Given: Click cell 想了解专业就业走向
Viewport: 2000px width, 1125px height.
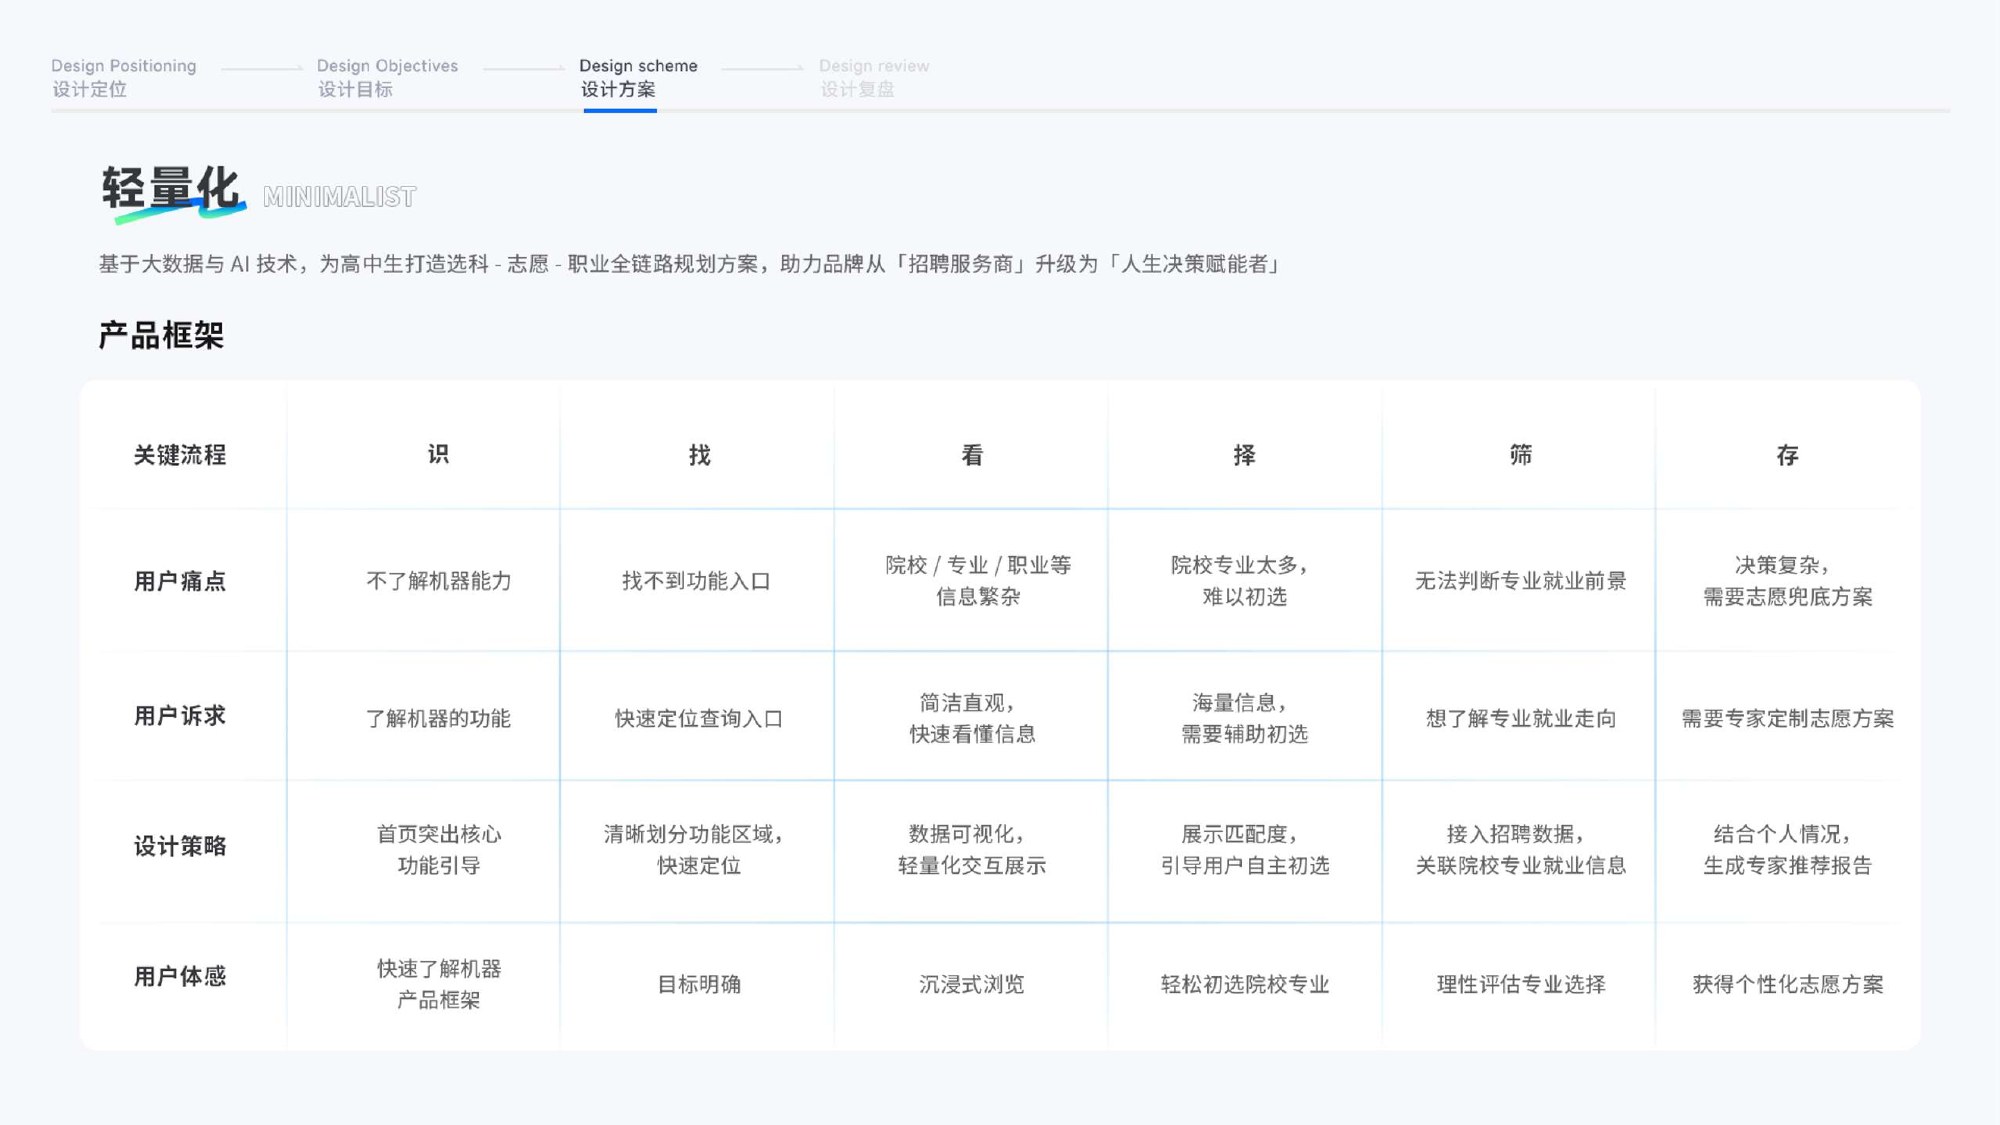Looking at the screenshot, I should point(1521,718).
